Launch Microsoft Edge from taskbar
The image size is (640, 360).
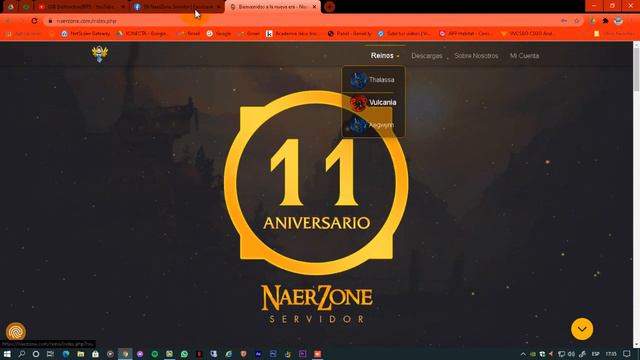(66, 354)
